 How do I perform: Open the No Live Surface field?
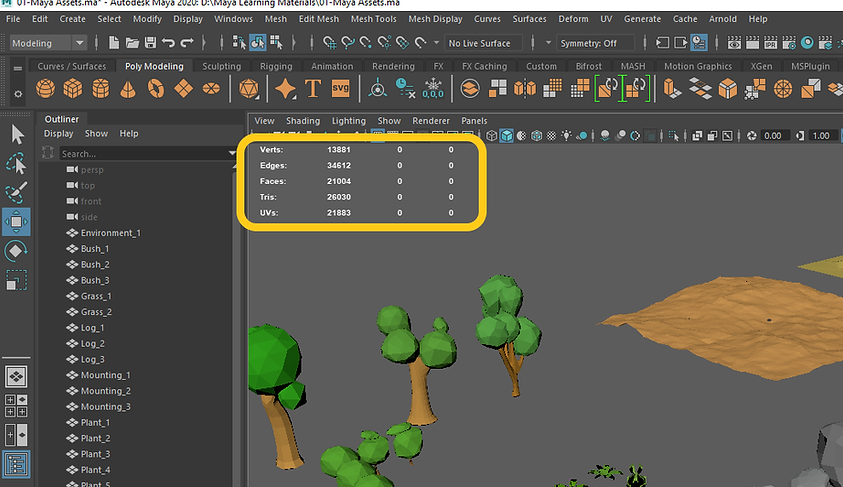click(x=483, y=43)
